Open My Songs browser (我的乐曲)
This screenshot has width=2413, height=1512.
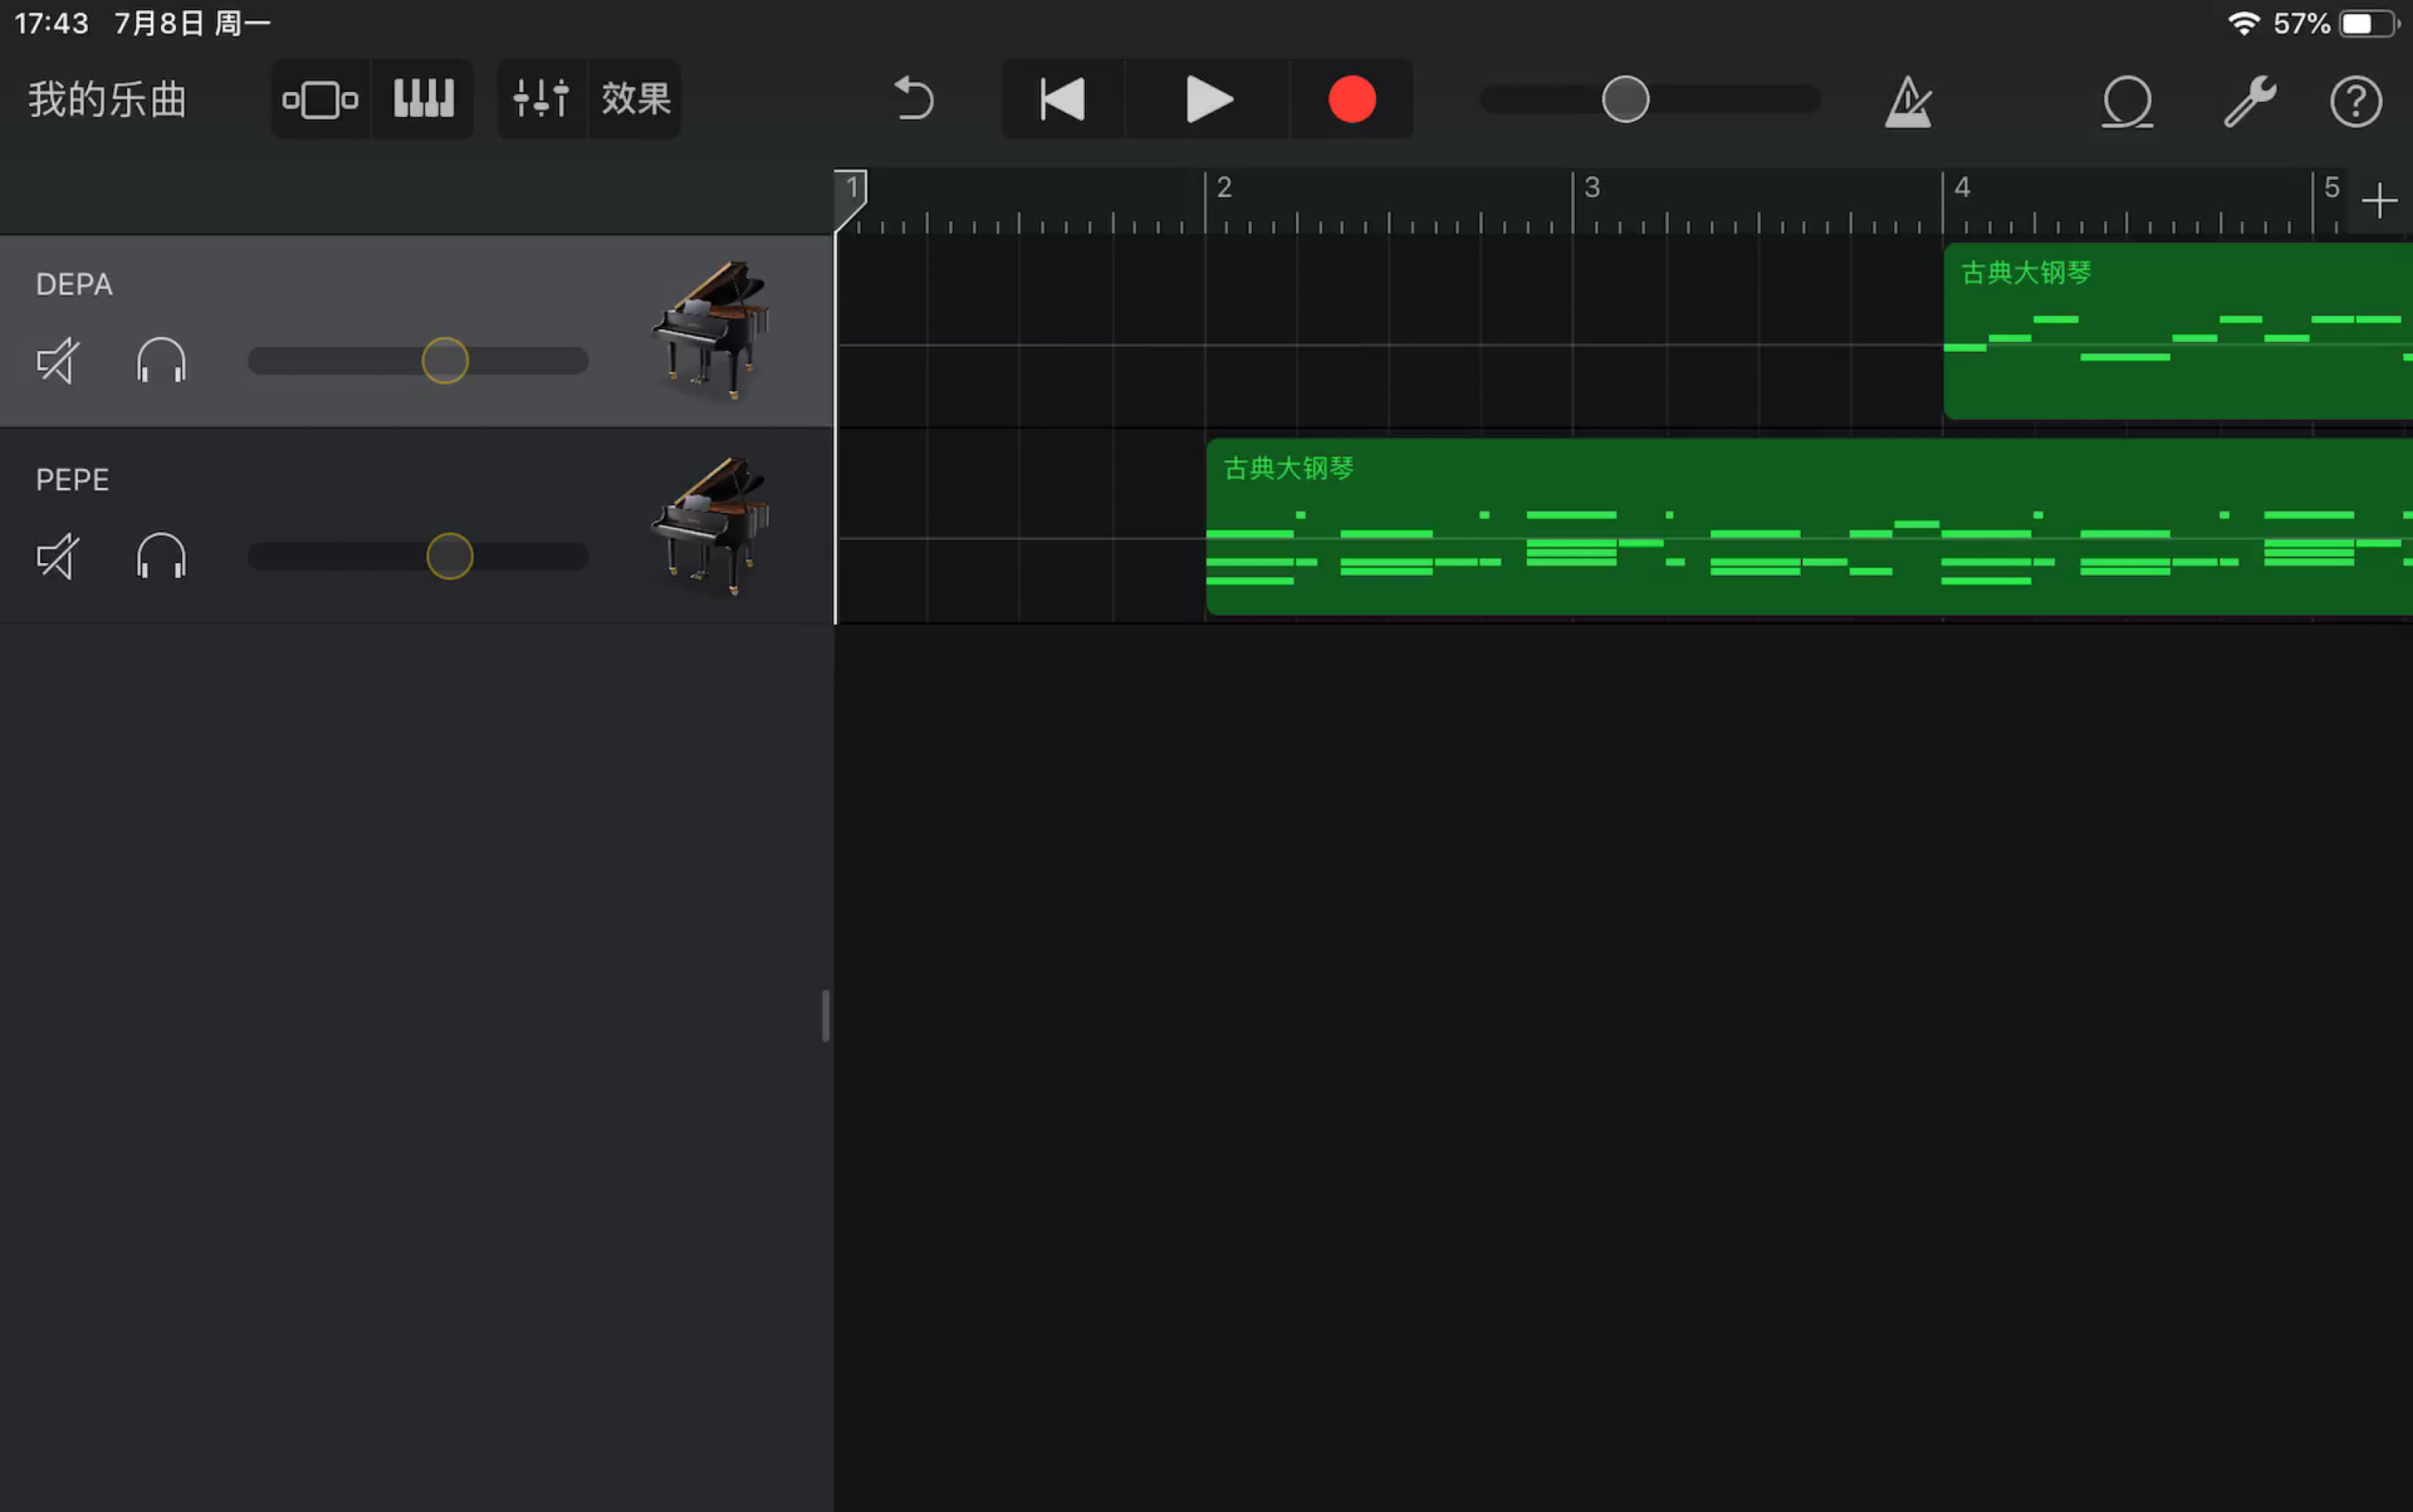tap(107, 99)
